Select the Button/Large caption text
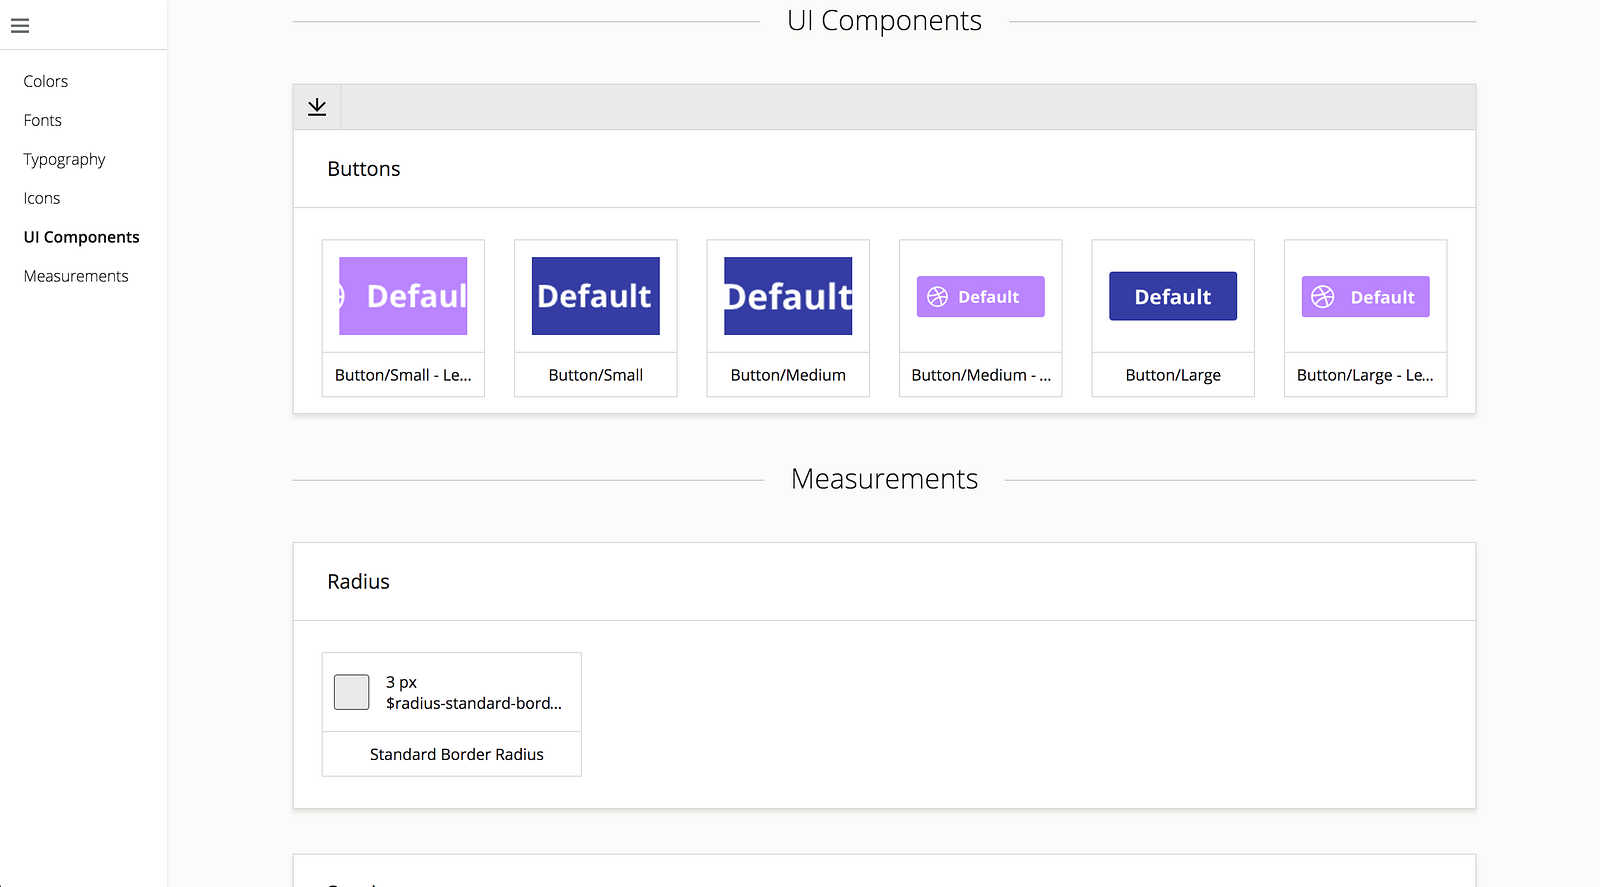The image size is (1600, 887). pos(1172,375)
